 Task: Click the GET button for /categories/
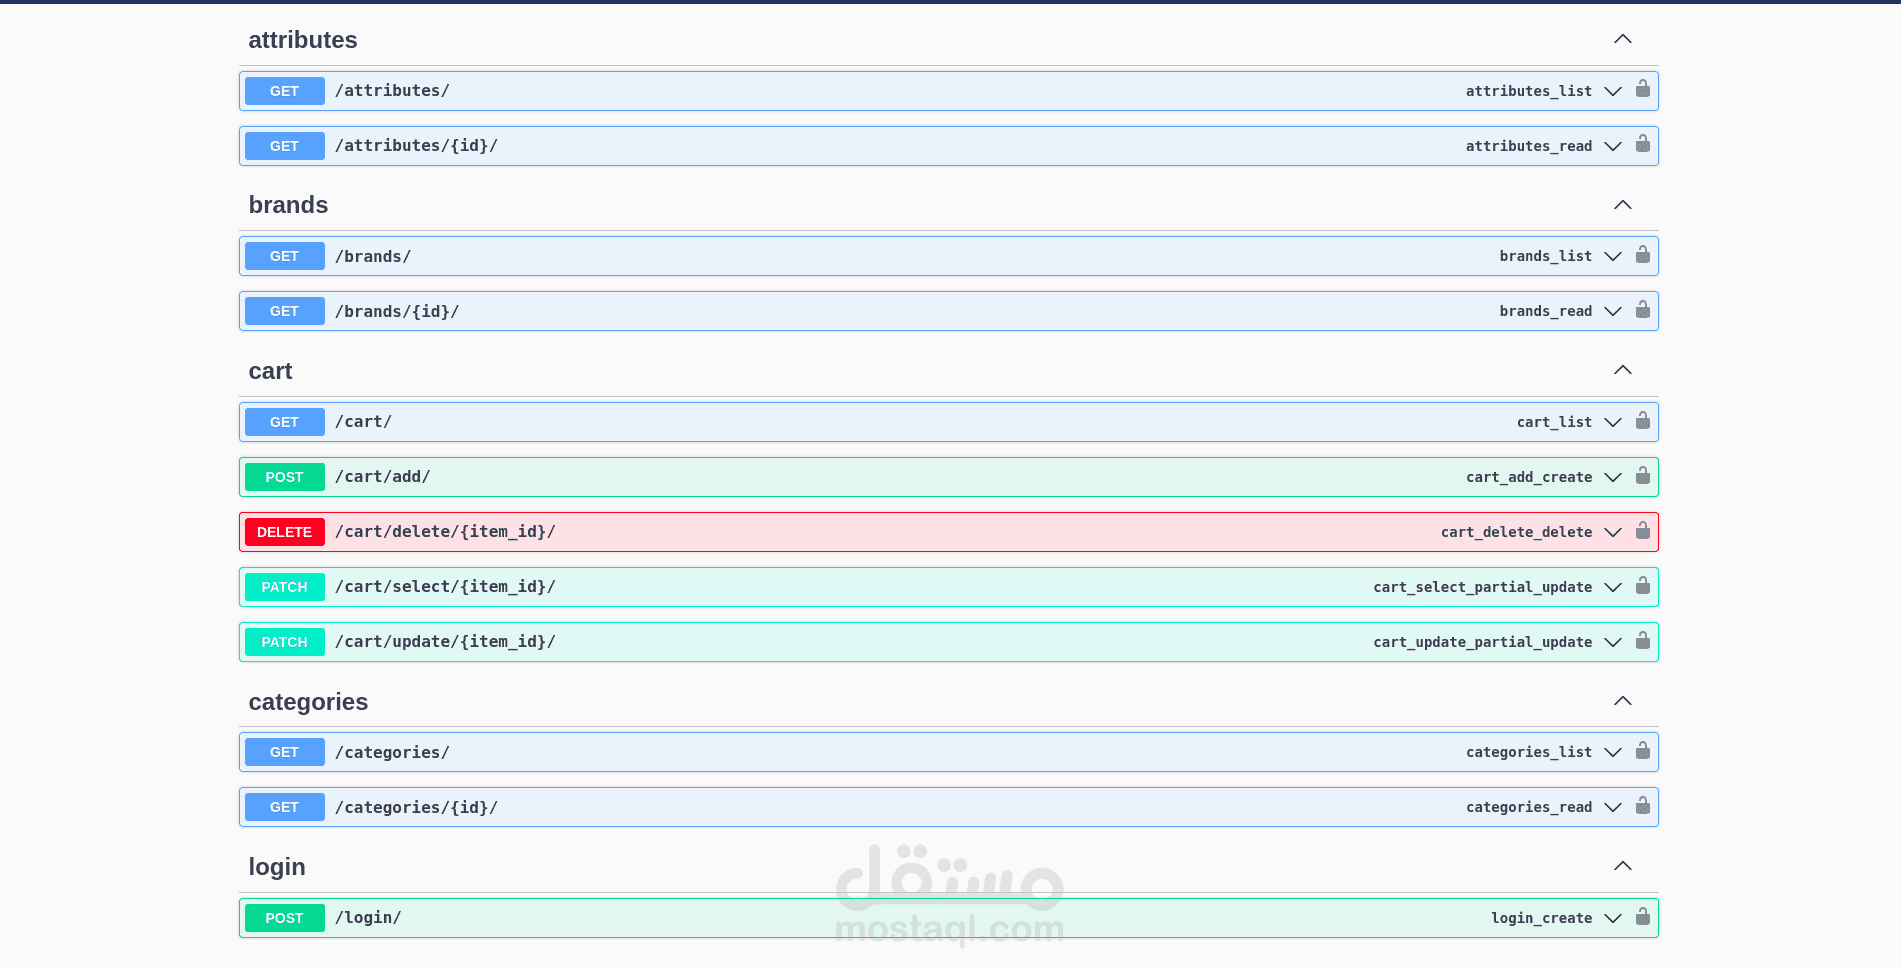(285, 752)
